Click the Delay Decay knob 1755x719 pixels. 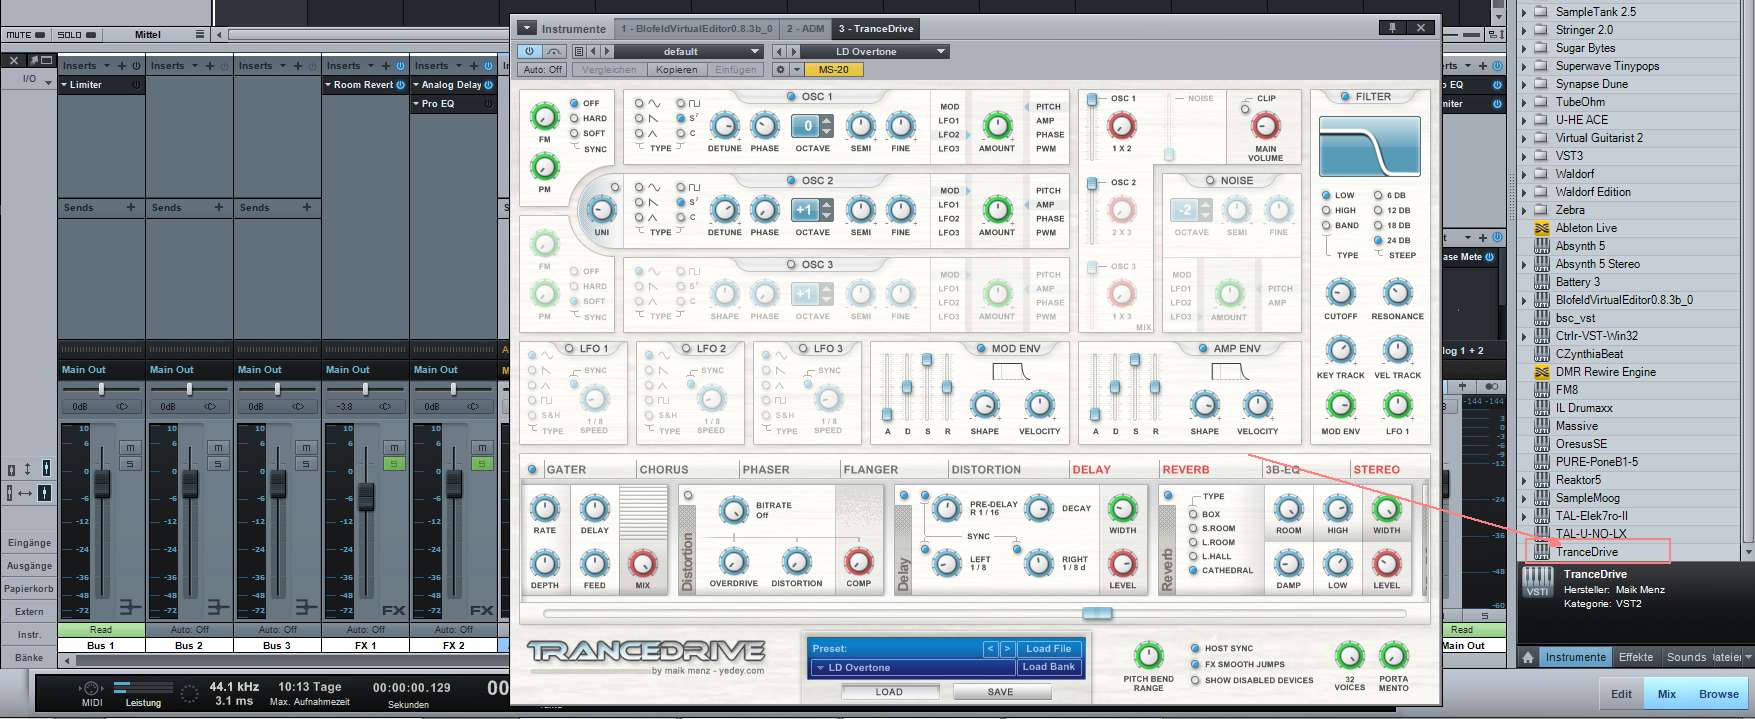[x=1039, y=508]
